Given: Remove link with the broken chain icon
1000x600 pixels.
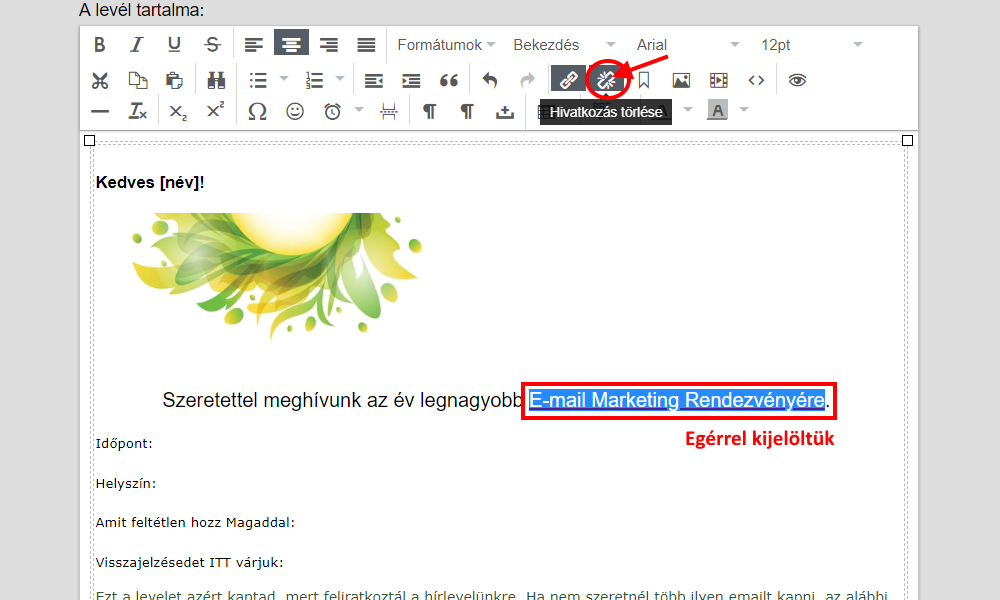Looking at the screenshot, I should 606,80.
